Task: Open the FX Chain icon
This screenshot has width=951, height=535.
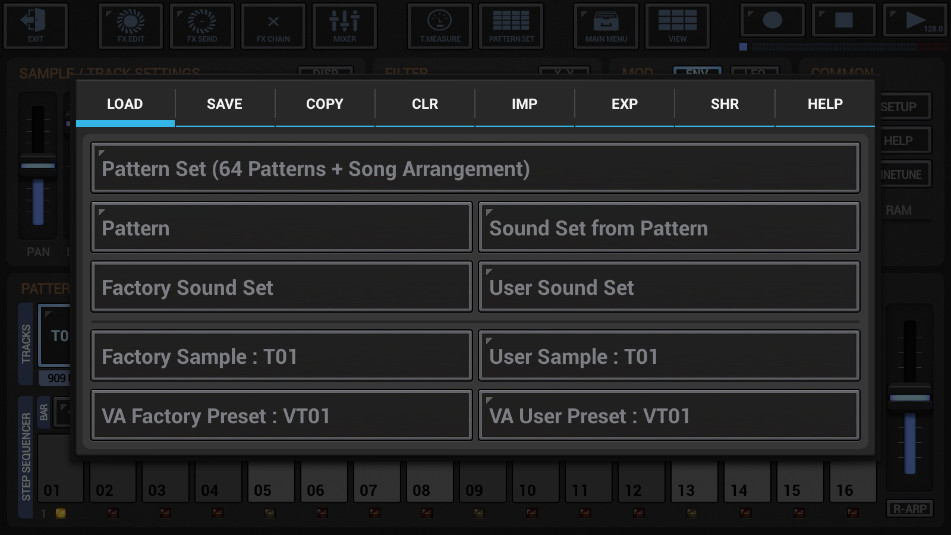Action: 273,25
